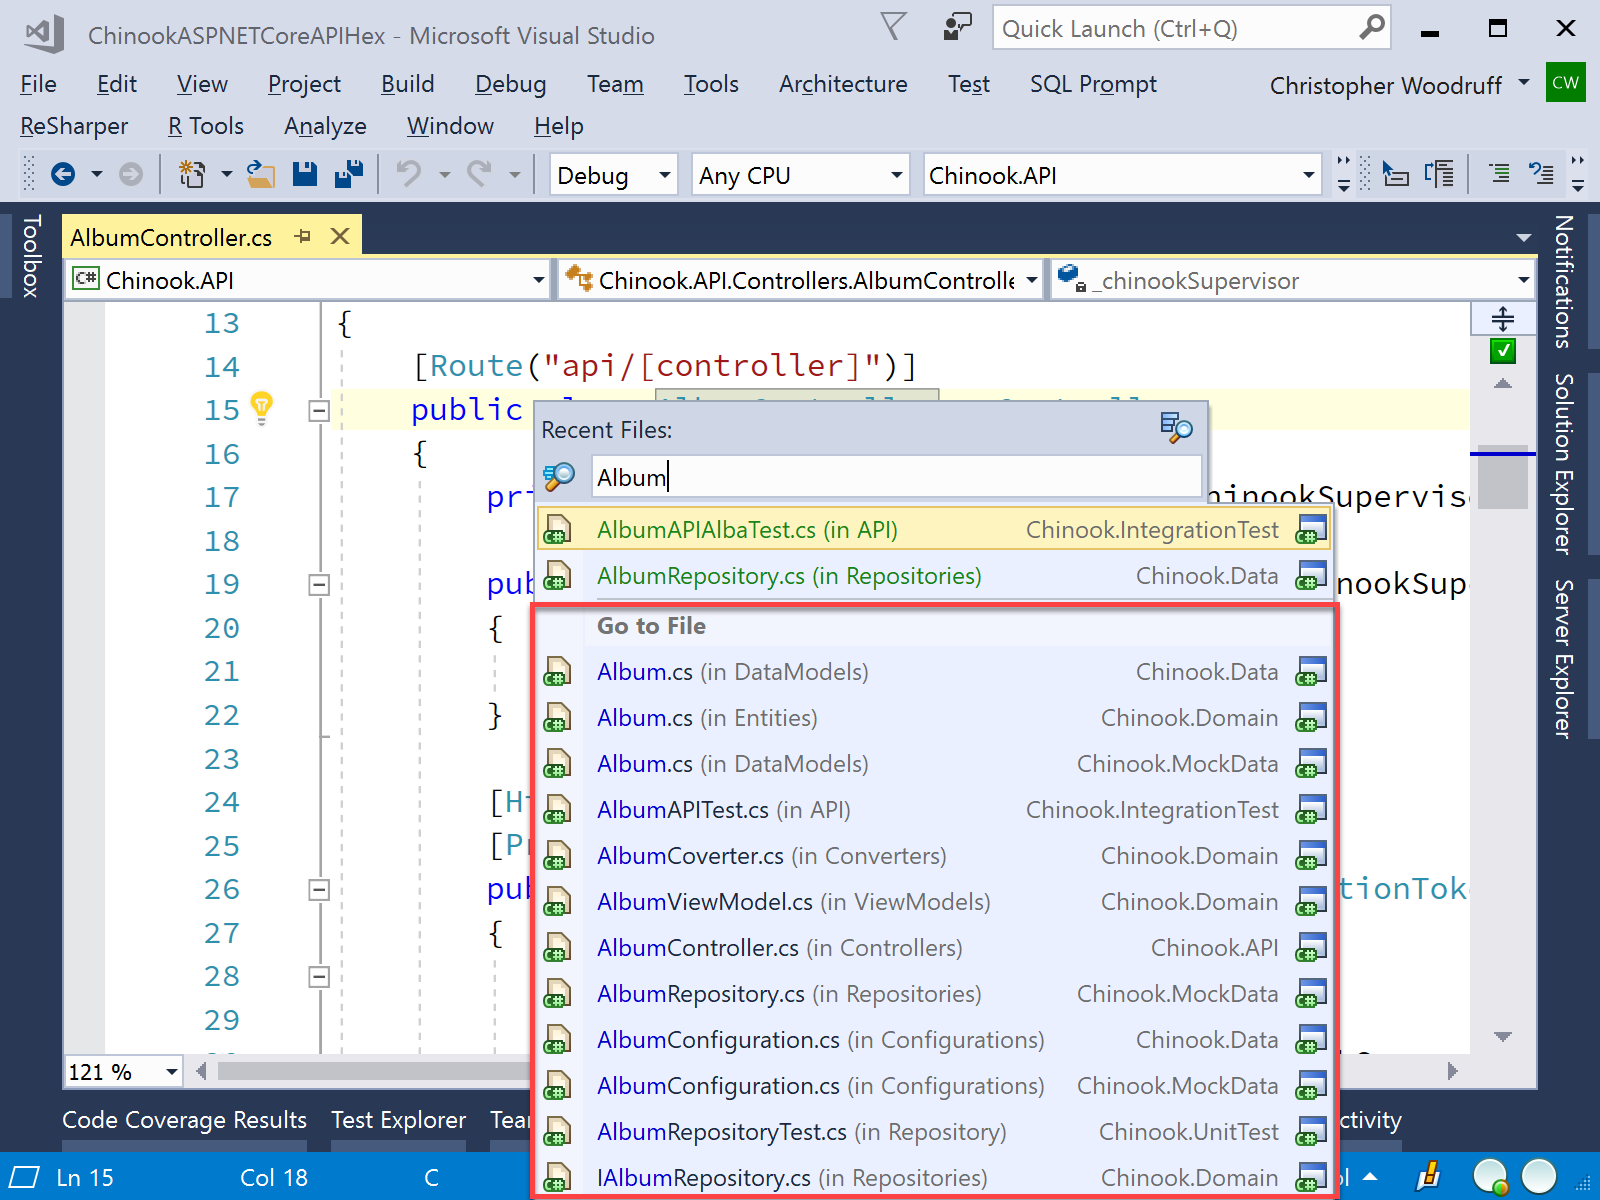
Task: Open AlbumViewModel.cs in ViewModels
Action: (935, 902)
